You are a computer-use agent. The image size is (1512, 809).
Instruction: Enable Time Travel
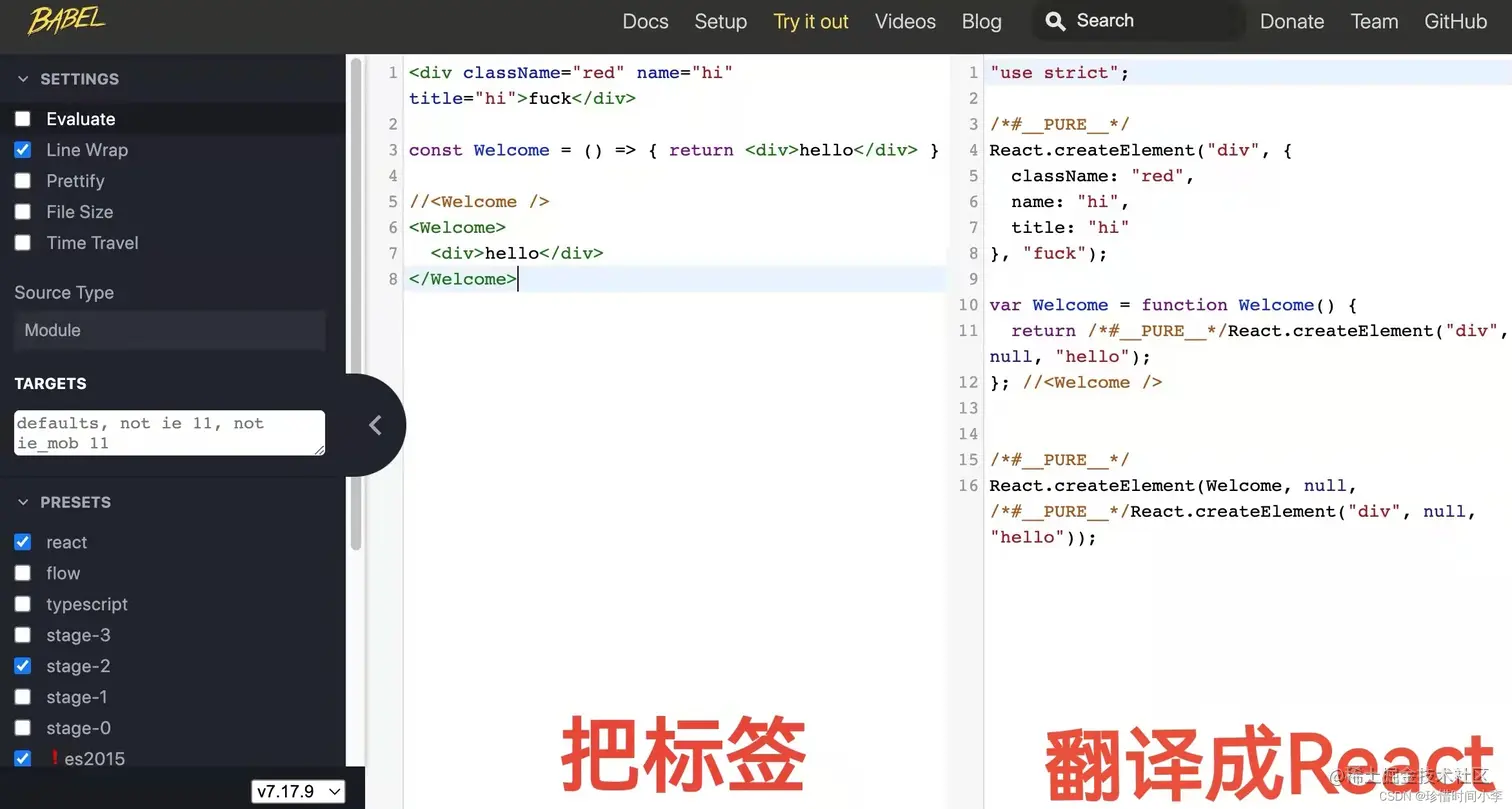point(22,243)
